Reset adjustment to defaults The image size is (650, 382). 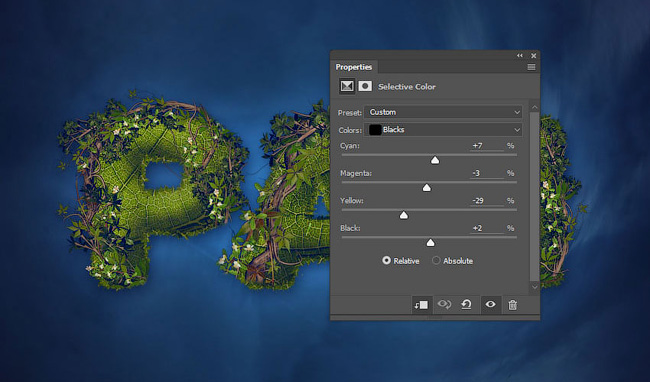pos(466,305)
